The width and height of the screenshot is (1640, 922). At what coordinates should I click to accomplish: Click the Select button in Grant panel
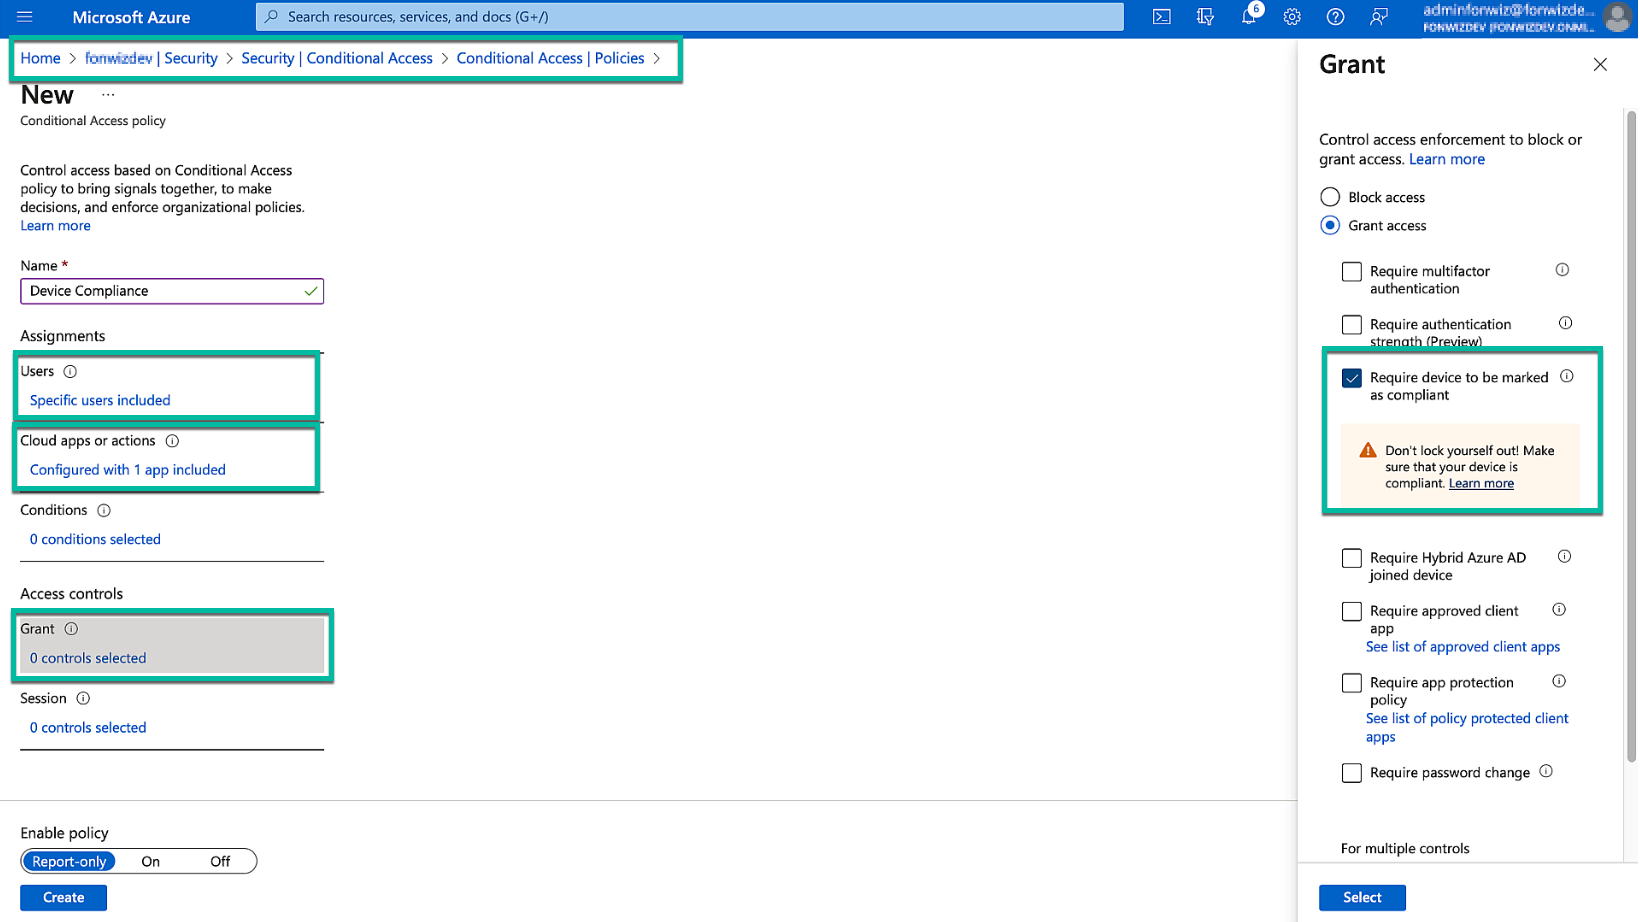click(x=1361, y=897)
